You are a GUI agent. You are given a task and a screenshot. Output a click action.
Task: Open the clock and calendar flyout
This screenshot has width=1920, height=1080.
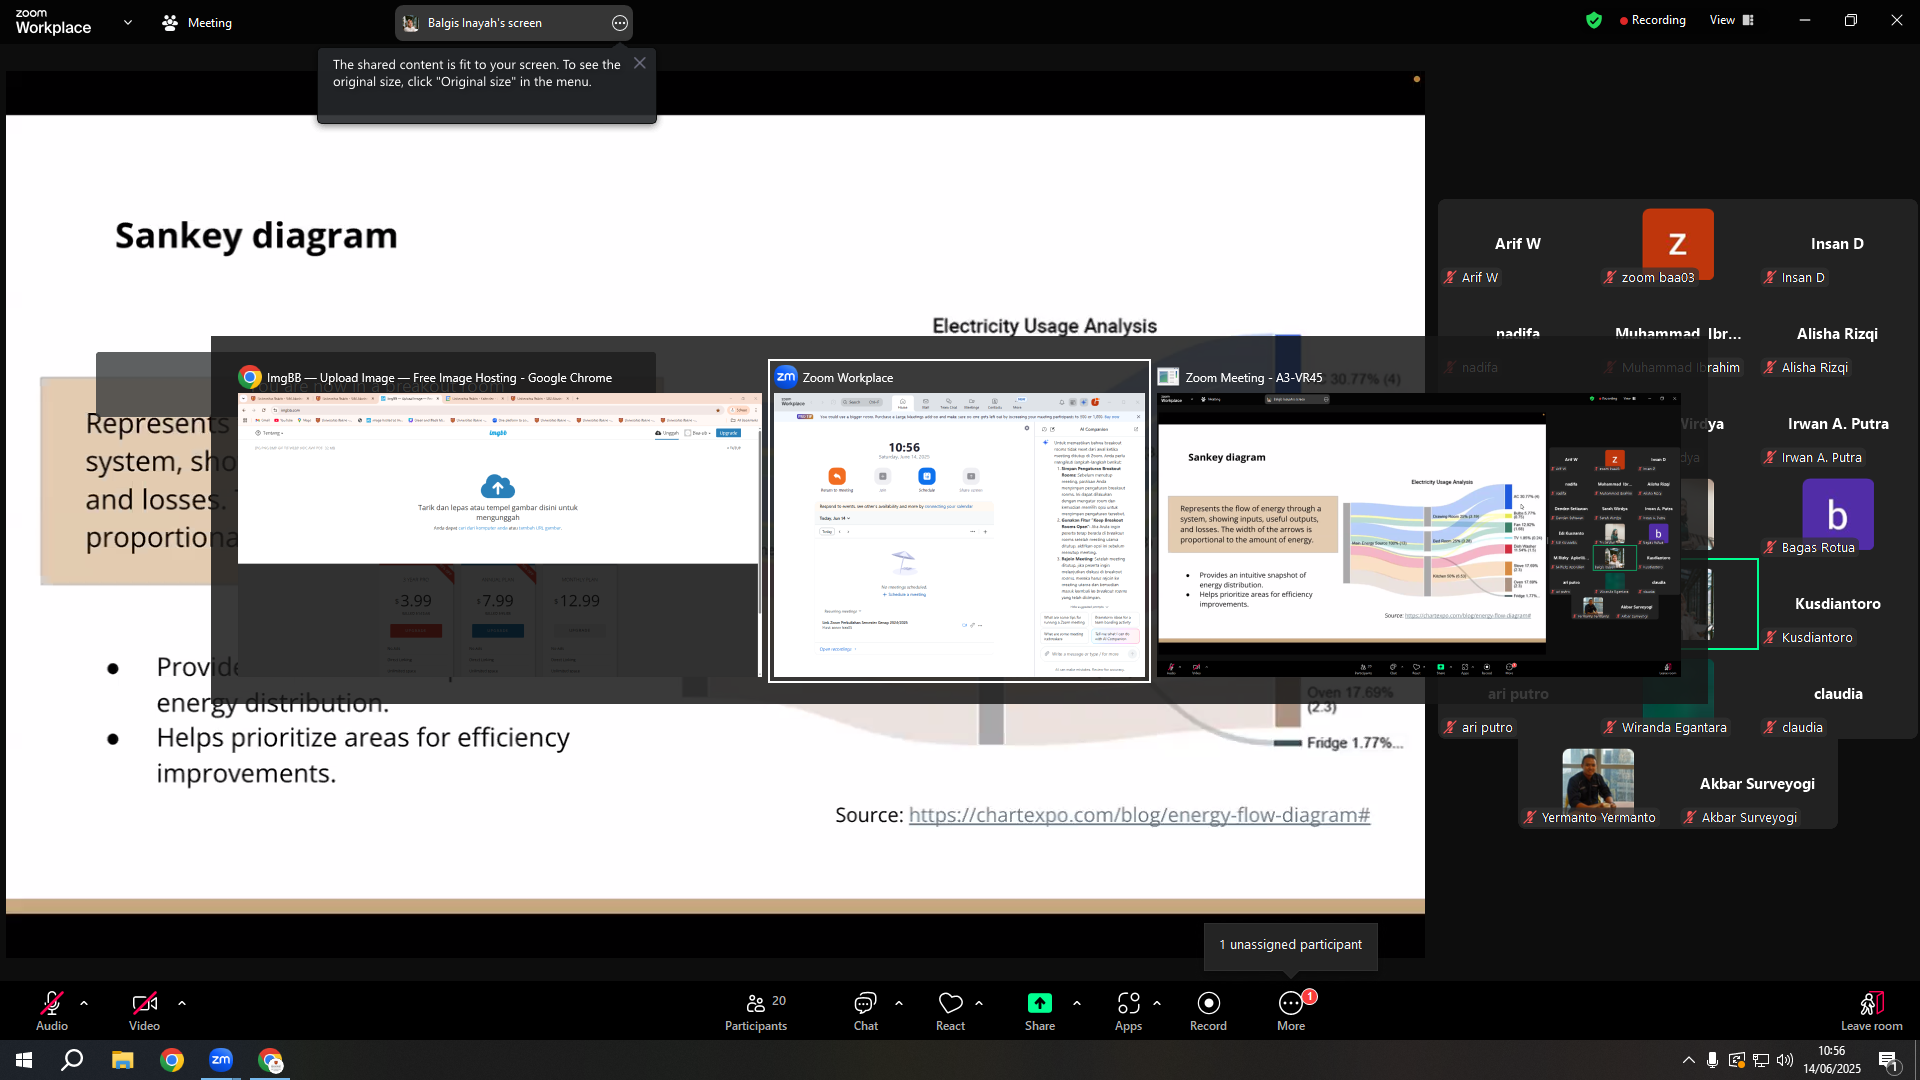(1832, 1060)
